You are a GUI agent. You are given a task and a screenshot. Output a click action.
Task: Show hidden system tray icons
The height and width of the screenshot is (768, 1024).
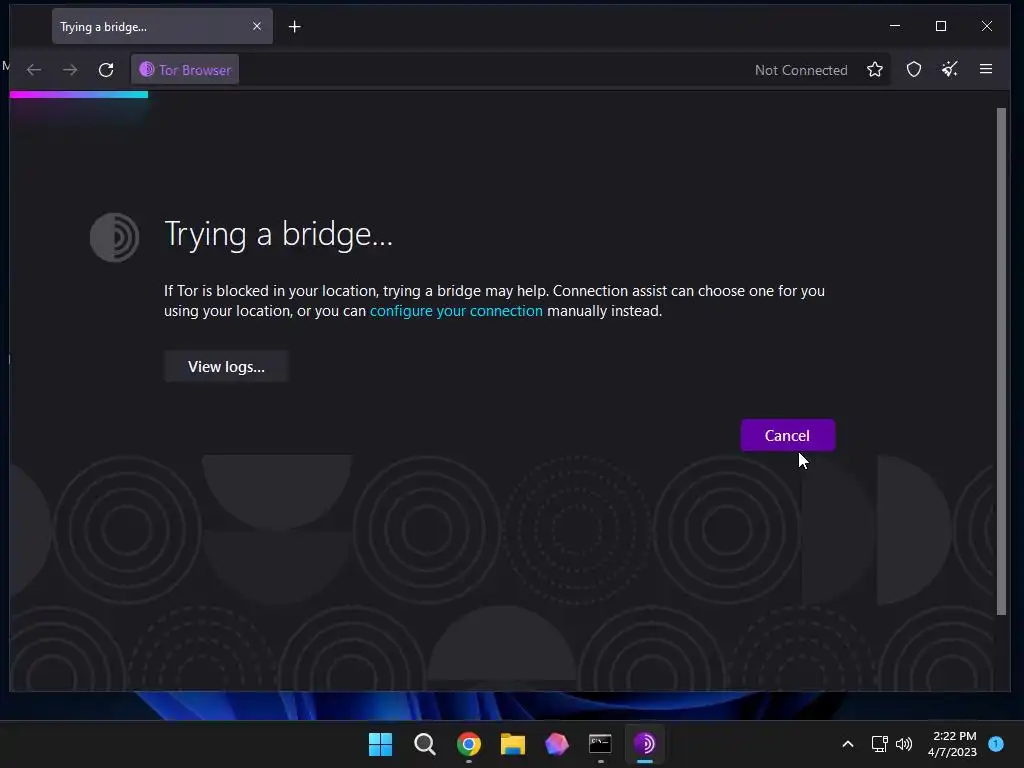[x=848, y=744]
